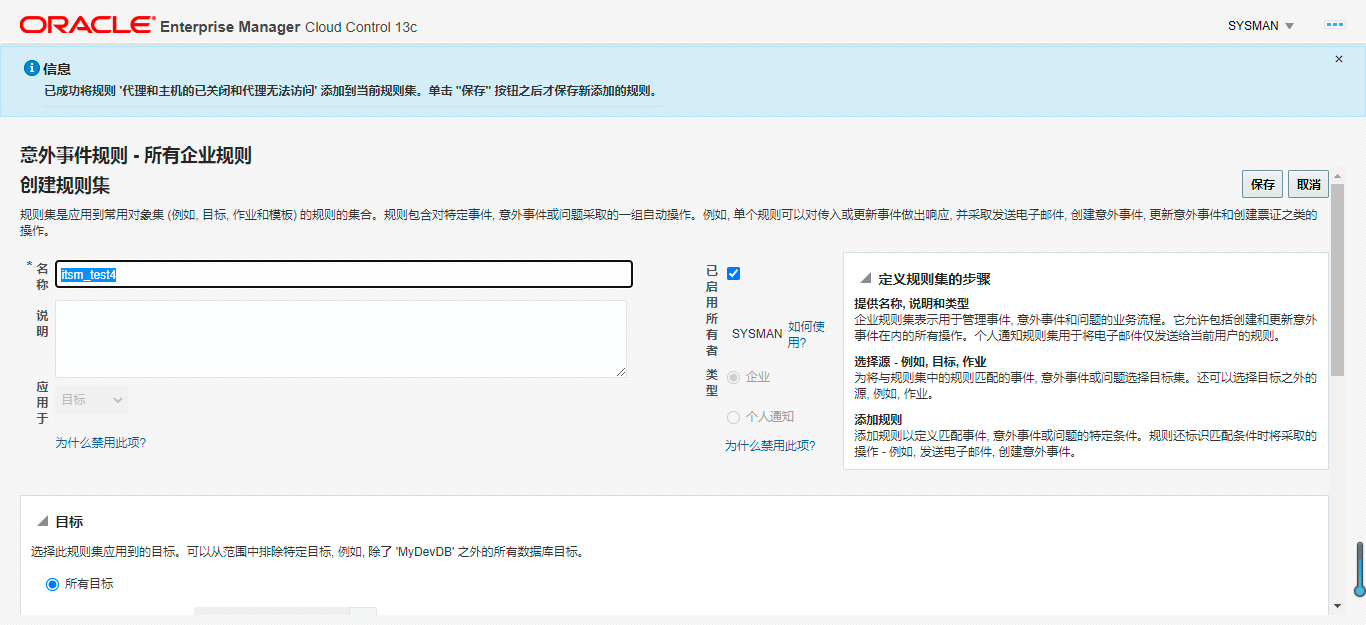This screenshot has height=625, width=1366.
Task: Click the 创建规则集 heading
Action: pos(65,185)
